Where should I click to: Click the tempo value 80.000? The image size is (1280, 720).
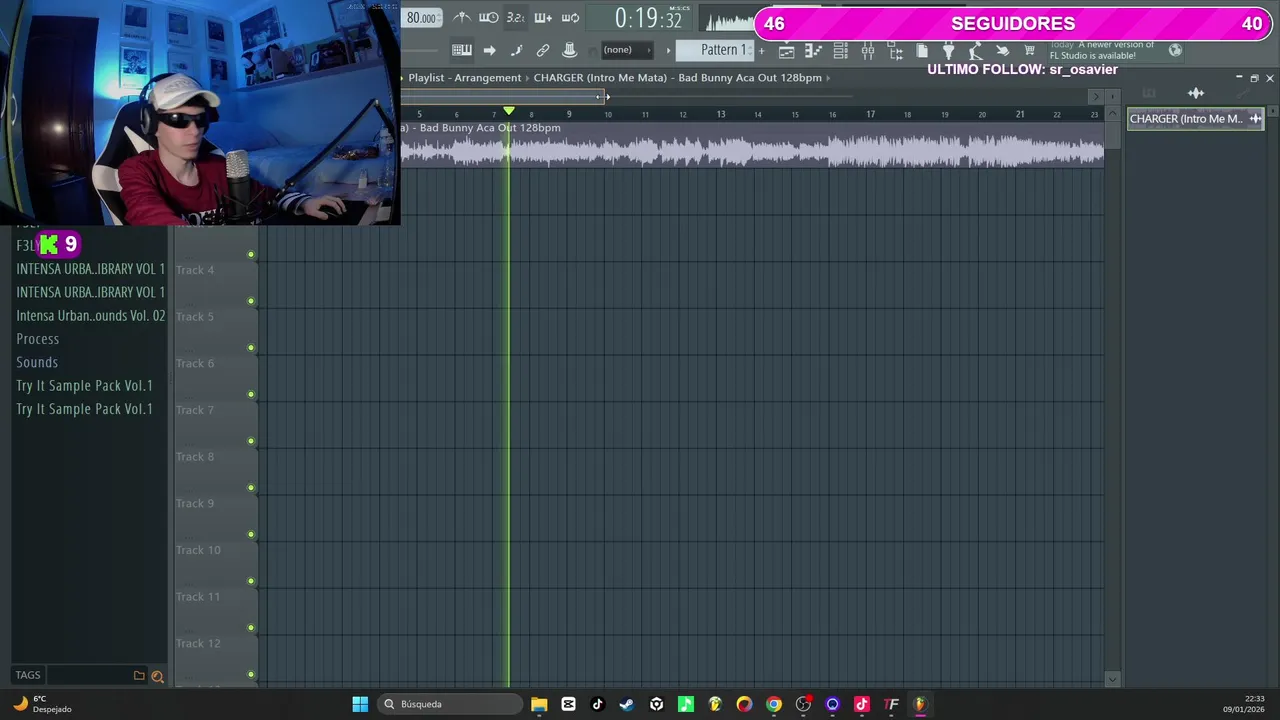point(421,18)
